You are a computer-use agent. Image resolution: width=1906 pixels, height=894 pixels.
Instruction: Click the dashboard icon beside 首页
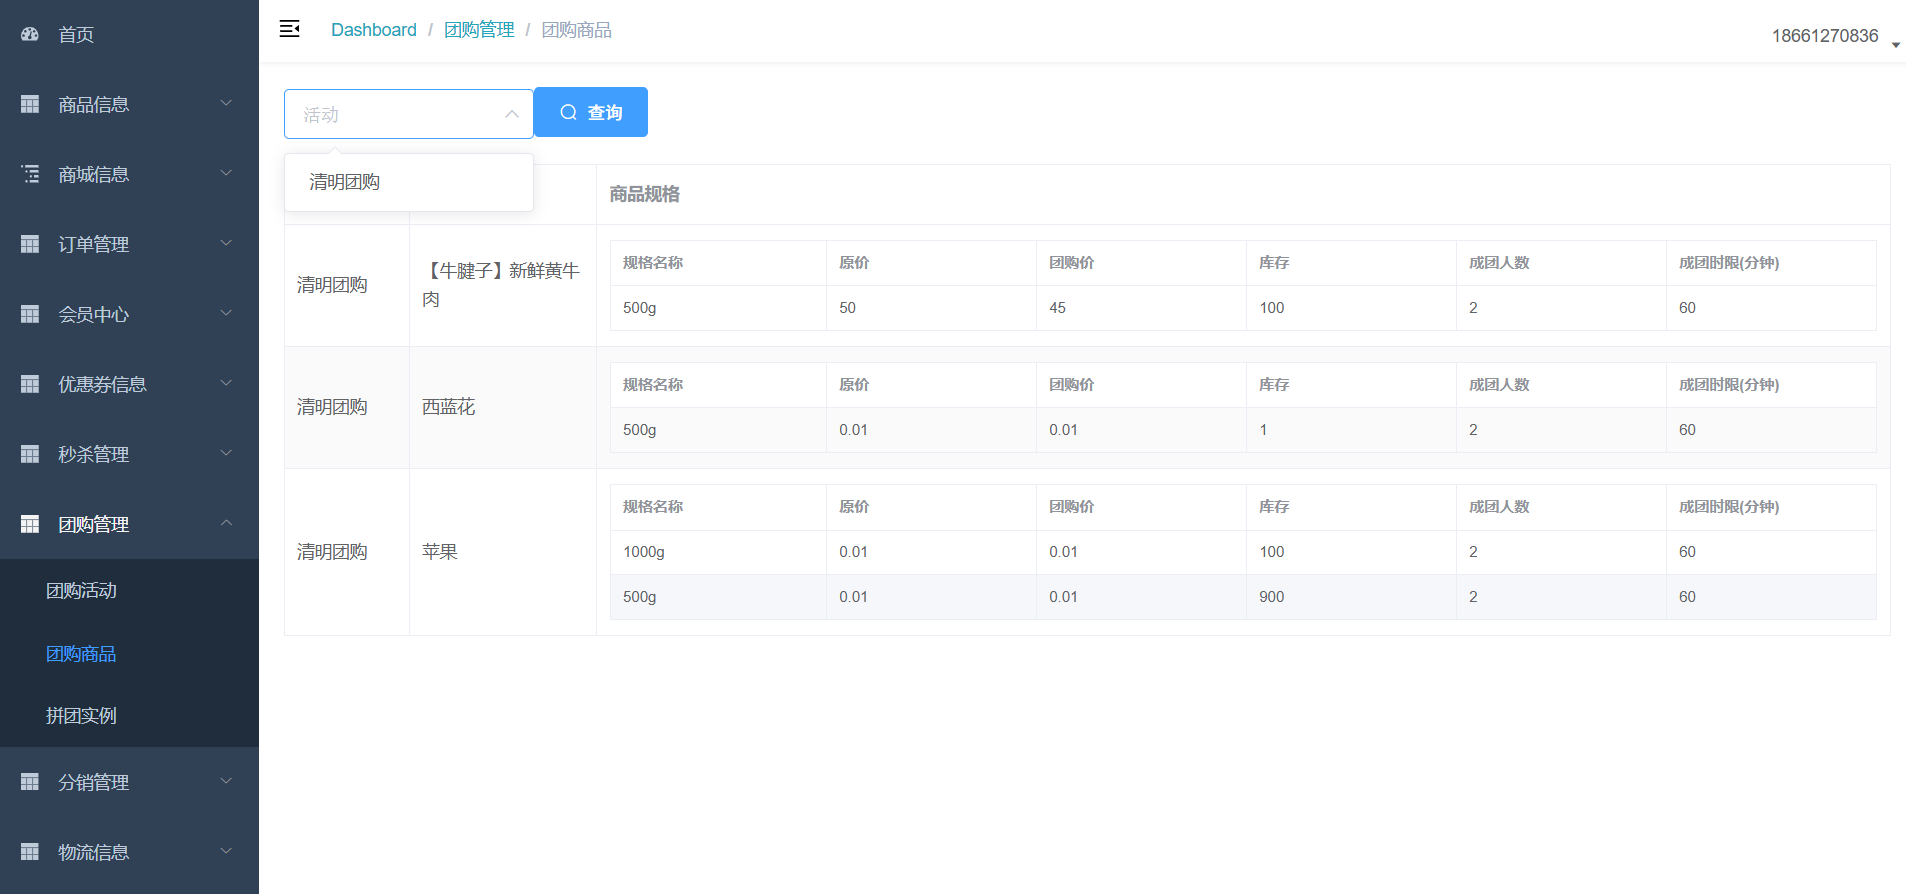[30, 34]
